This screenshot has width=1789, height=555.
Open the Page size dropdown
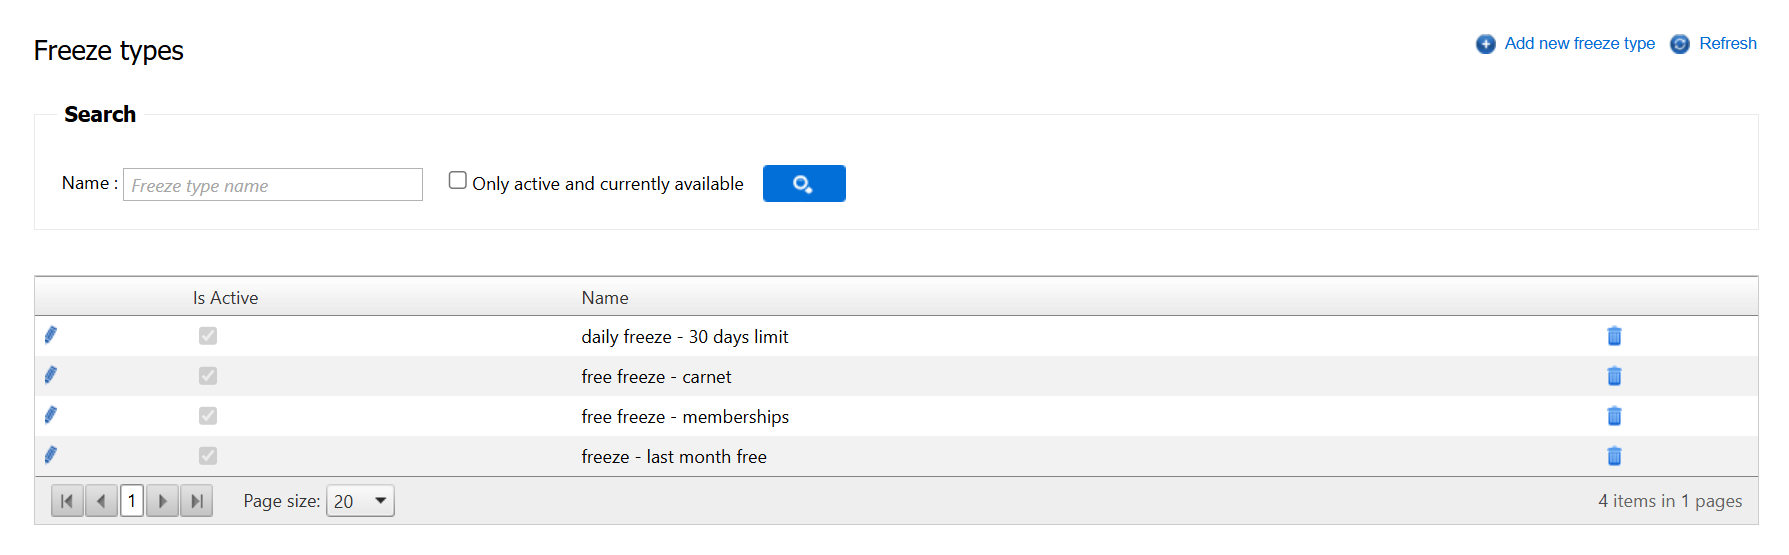[361, 501]
